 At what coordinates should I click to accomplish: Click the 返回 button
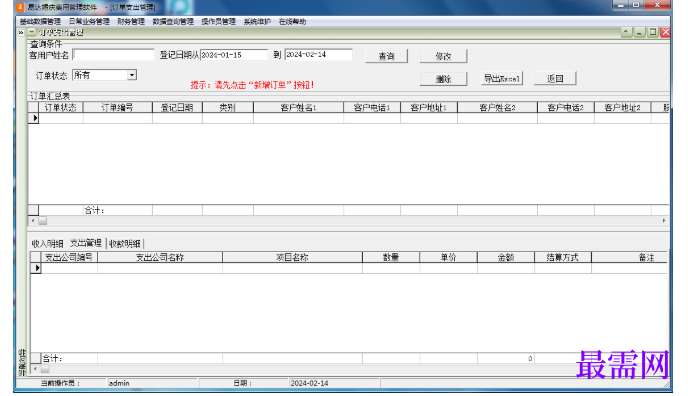(x=555, y=78)
